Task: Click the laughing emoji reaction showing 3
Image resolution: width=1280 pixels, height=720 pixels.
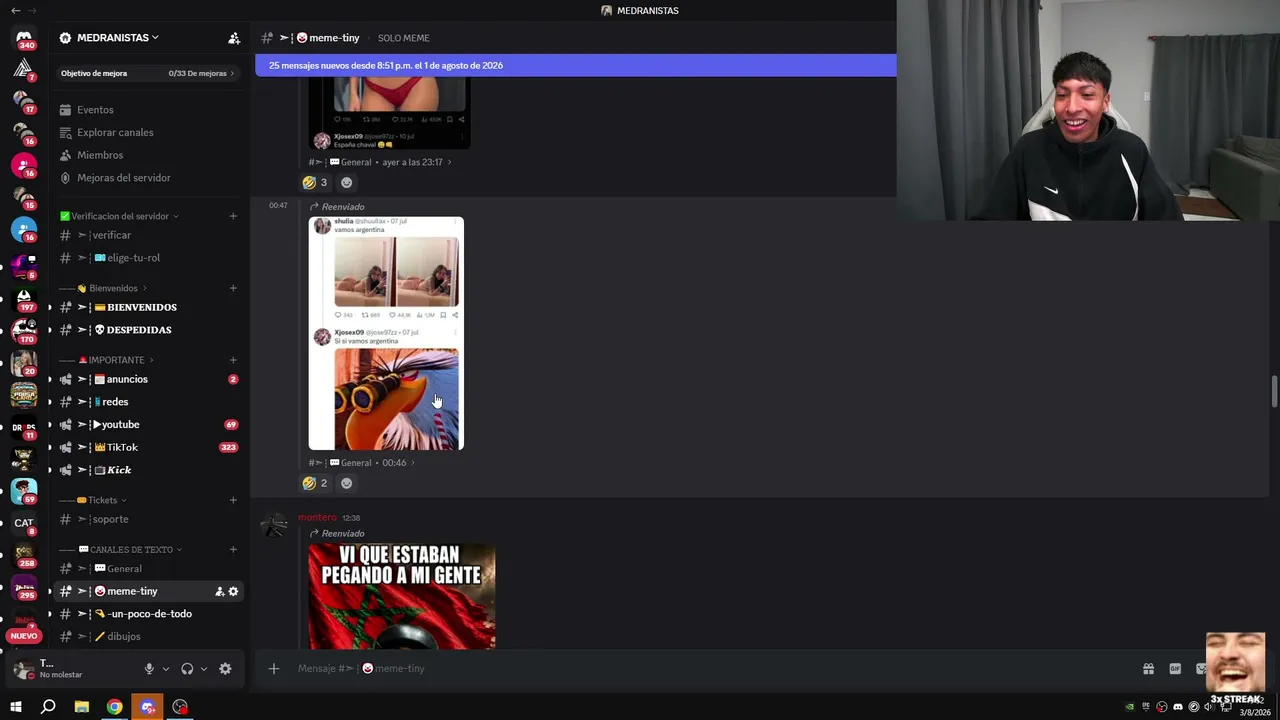Action: 315,183
